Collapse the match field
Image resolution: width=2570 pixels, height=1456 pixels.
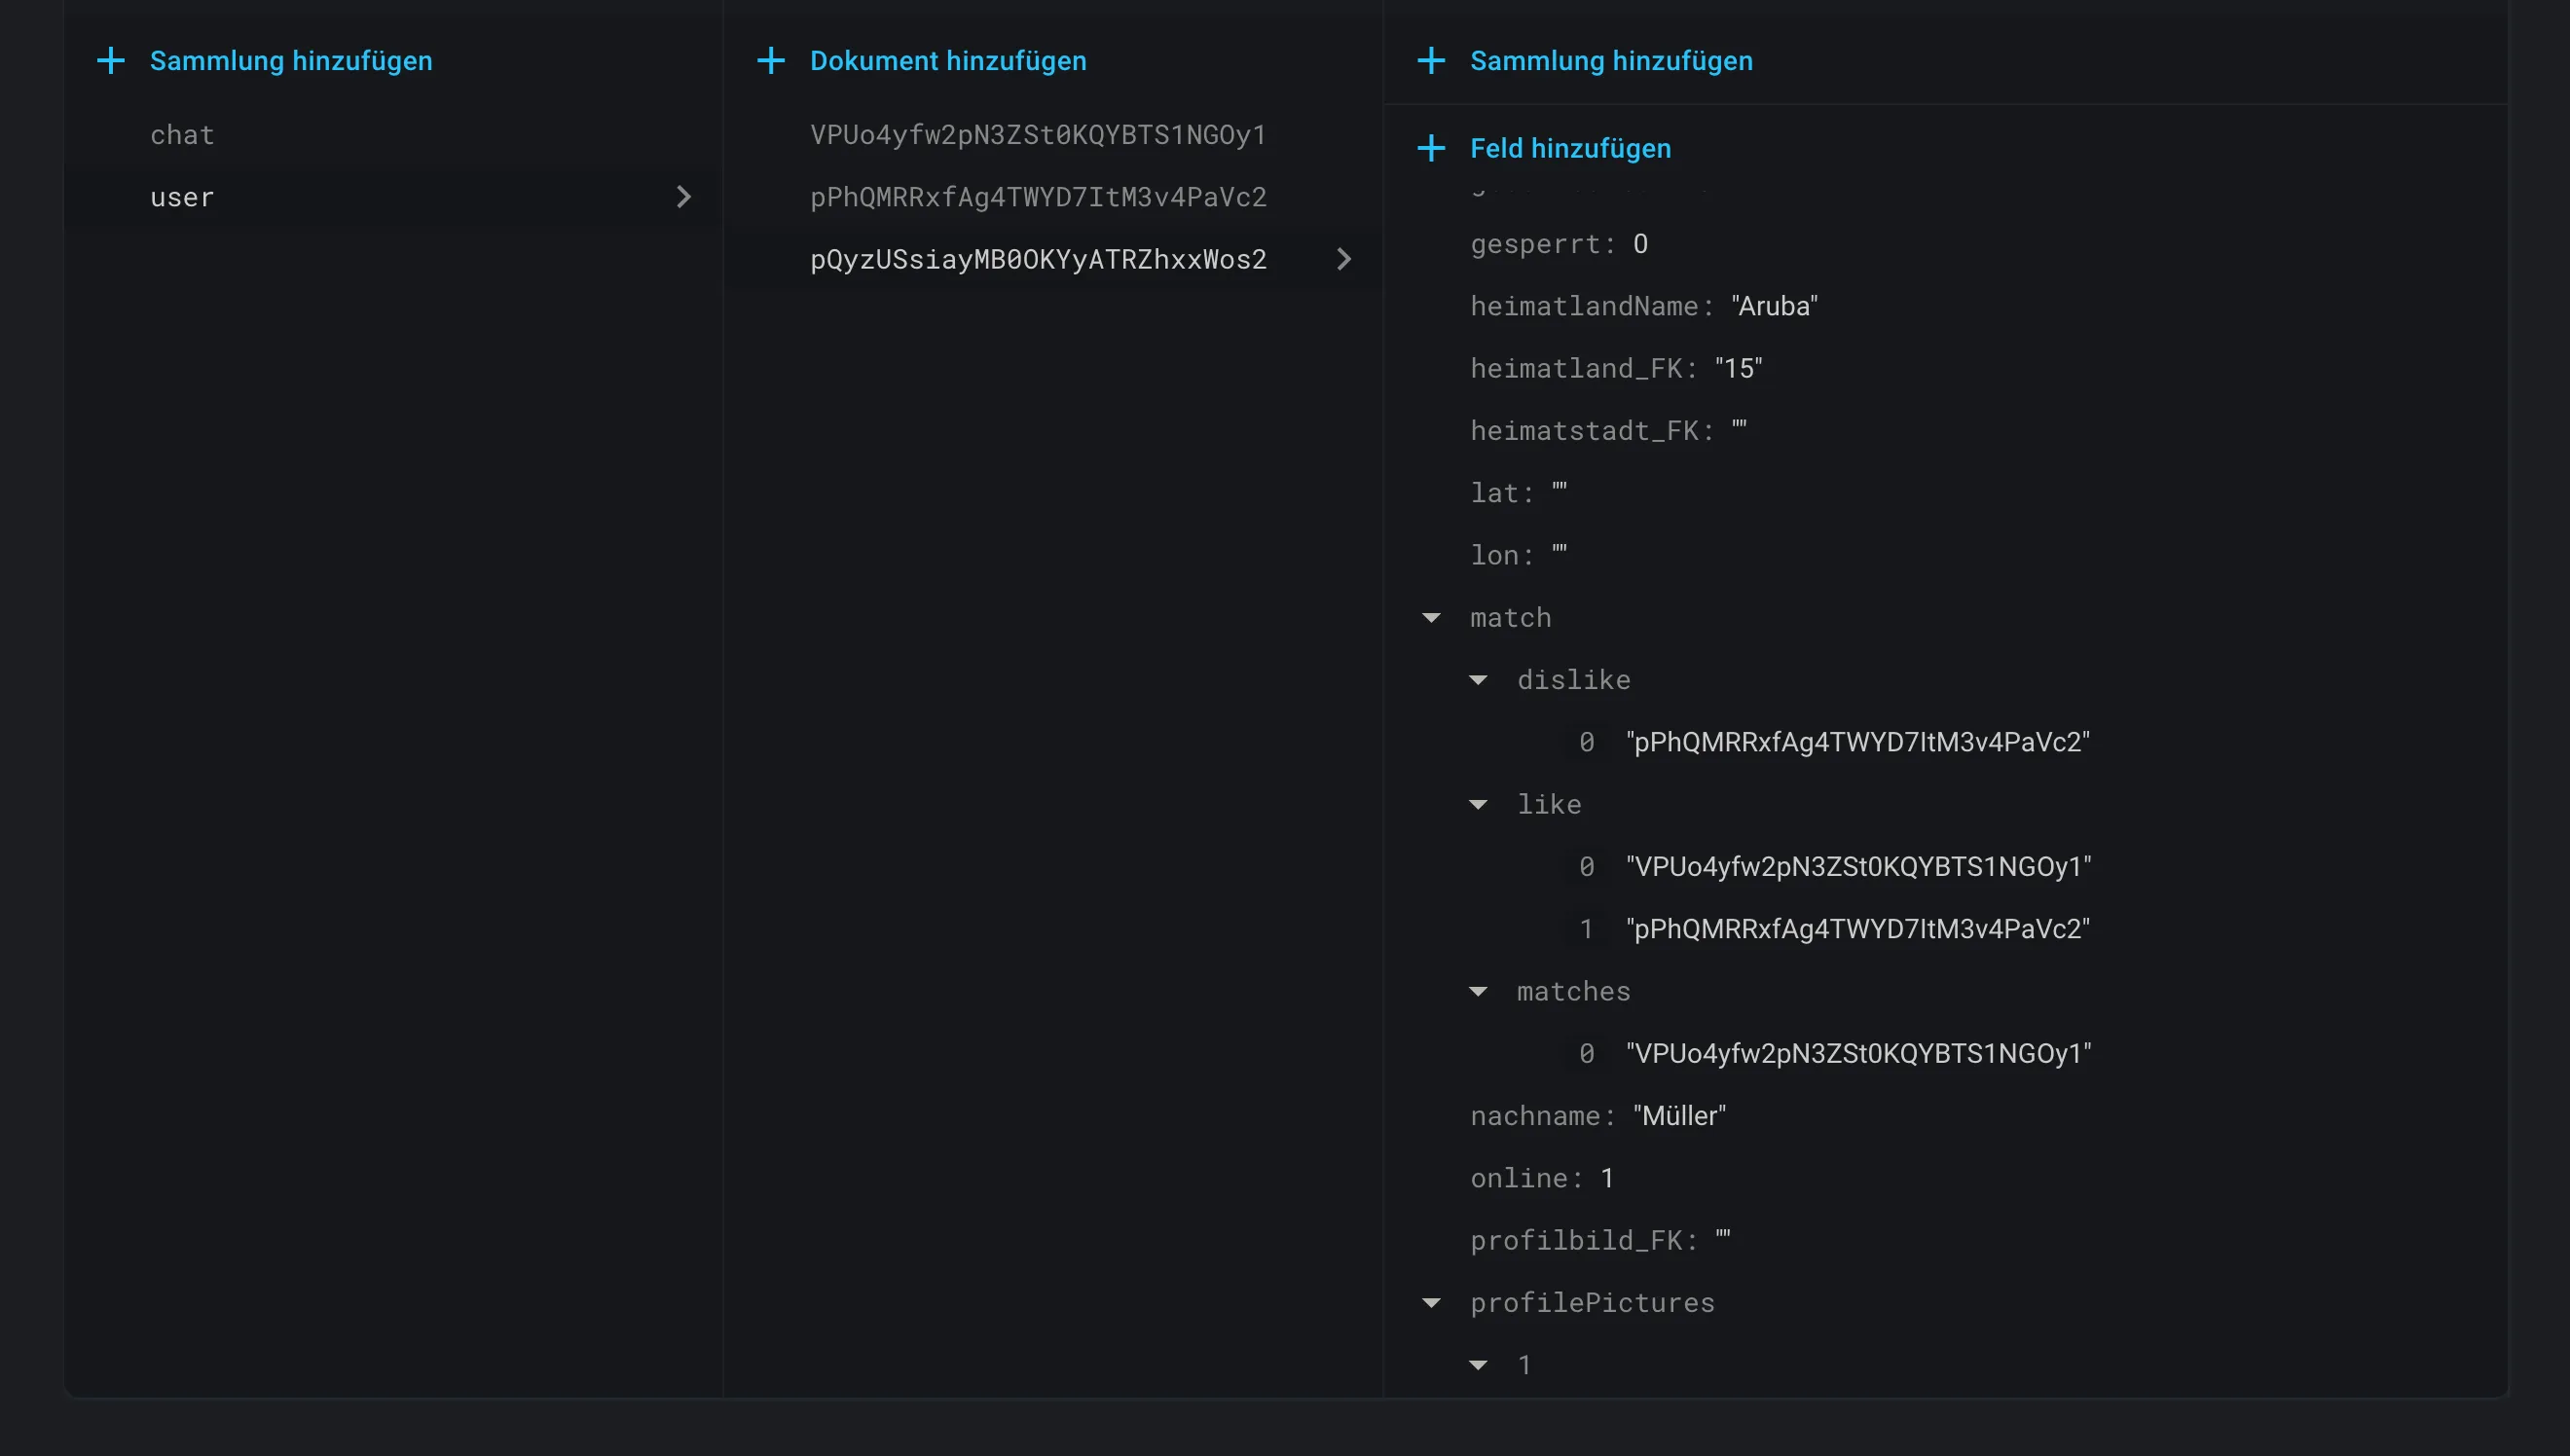tap(1431, 618)
